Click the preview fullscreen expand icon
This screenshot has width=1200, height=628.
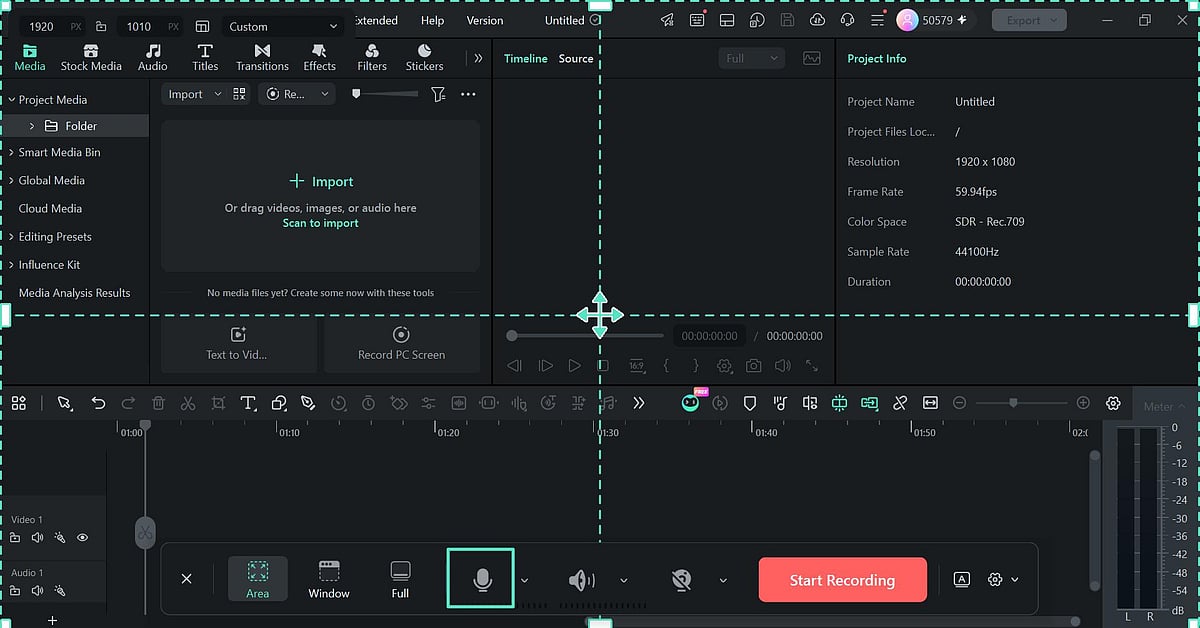pyautogui.click(x=812, y=366)
